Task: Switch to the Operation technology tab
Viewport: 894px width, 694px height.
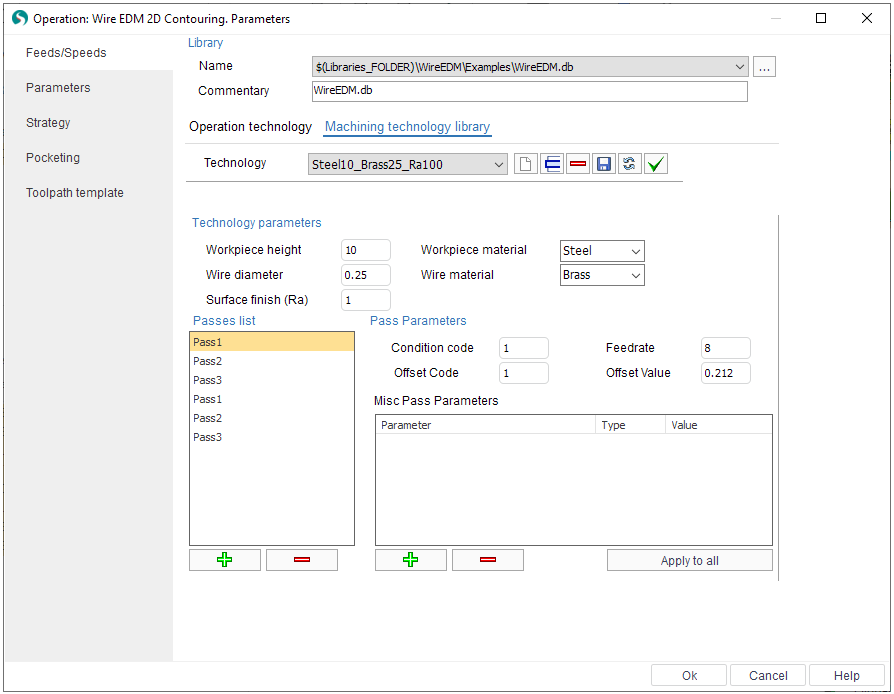Action: [250, 127]
